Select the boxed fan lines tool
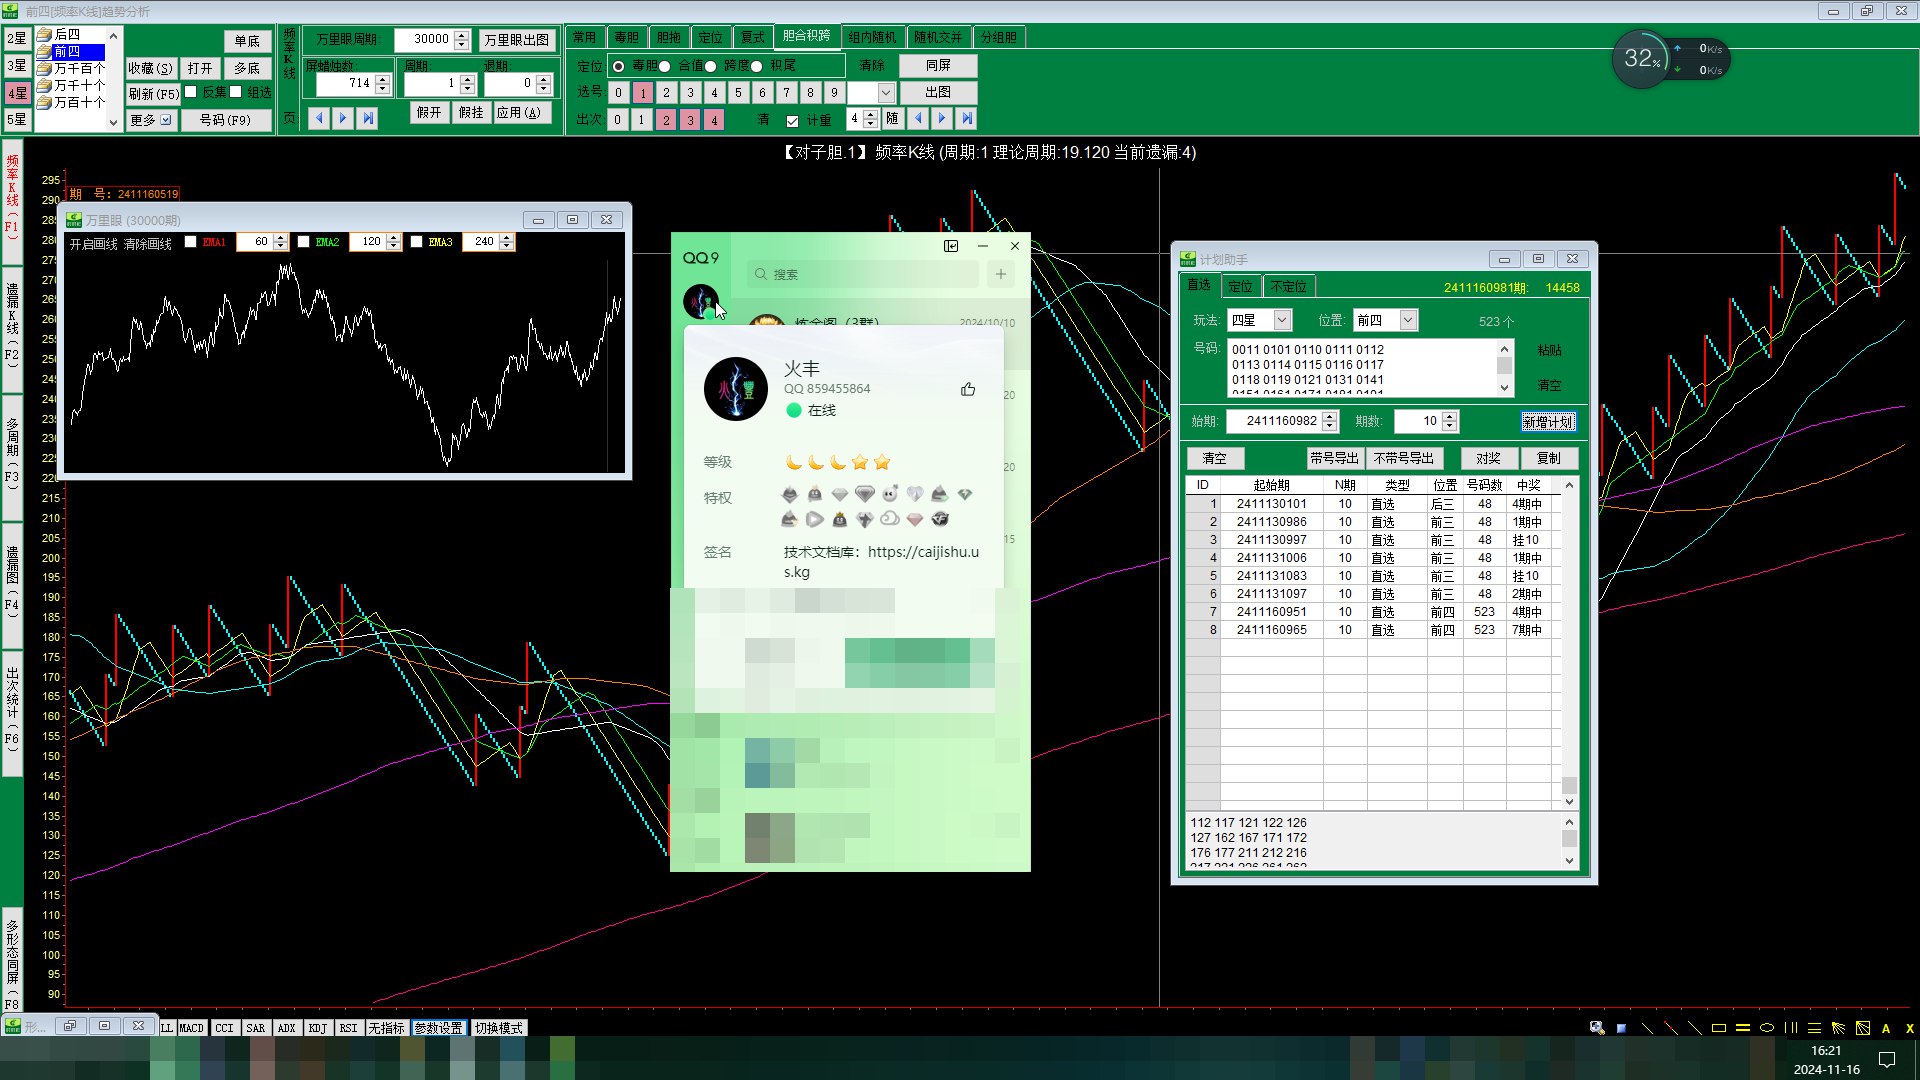 pyautogui.click(x=1863, y=1028)
